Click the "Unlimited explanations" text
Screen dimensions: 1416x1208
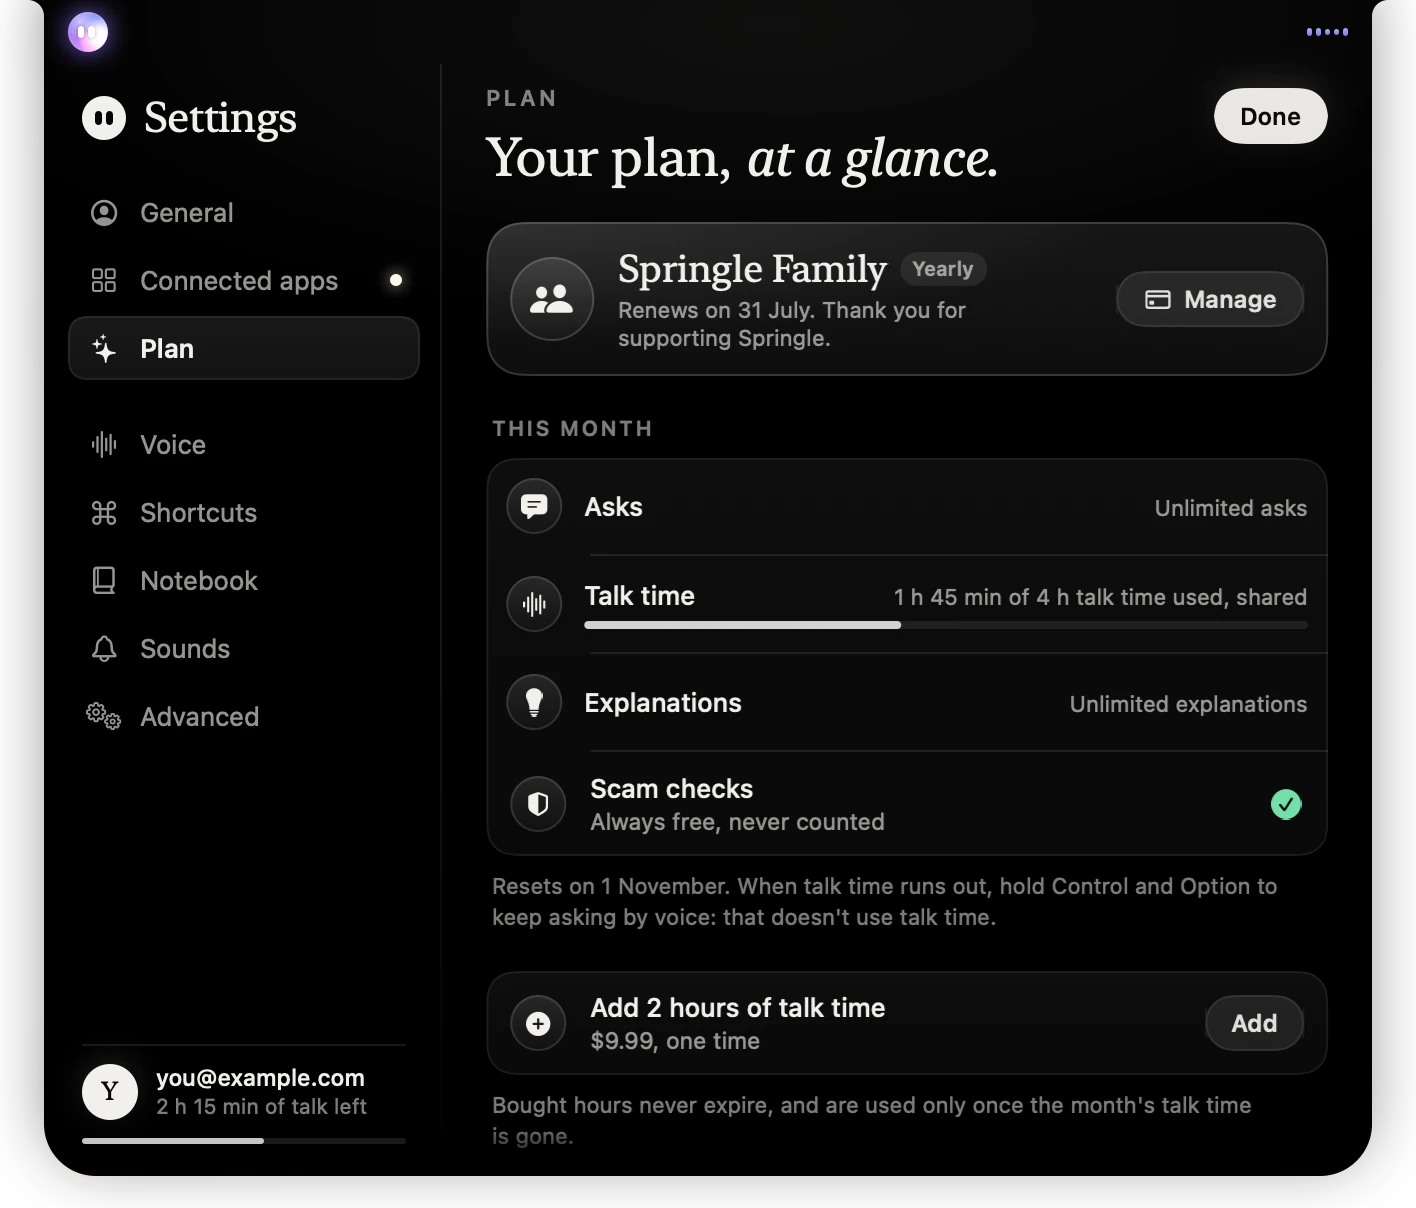1188,704
